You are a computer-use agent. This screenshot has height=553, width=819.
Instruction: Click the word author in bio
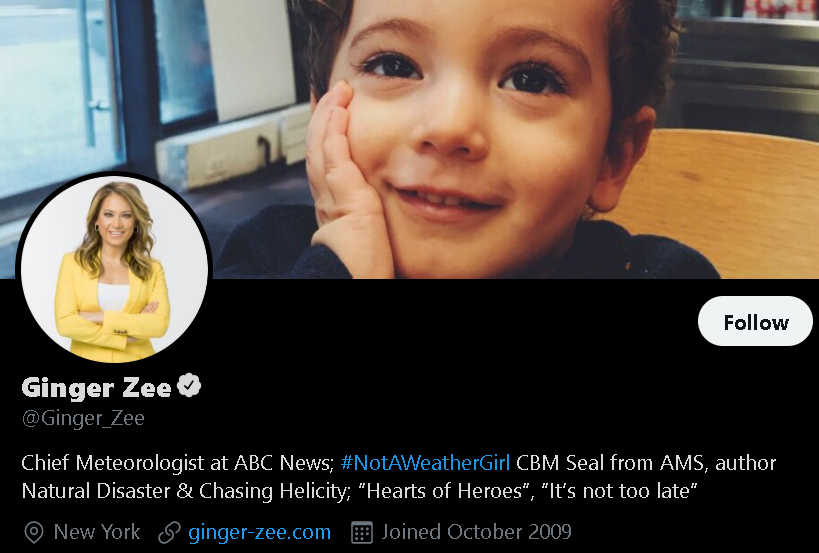(x=745, y=463)
